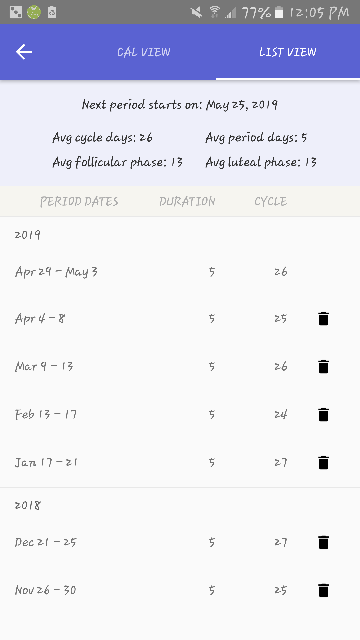Tap the DURATION column header
Screen dimensions: 360x640
tap(187, 201)
